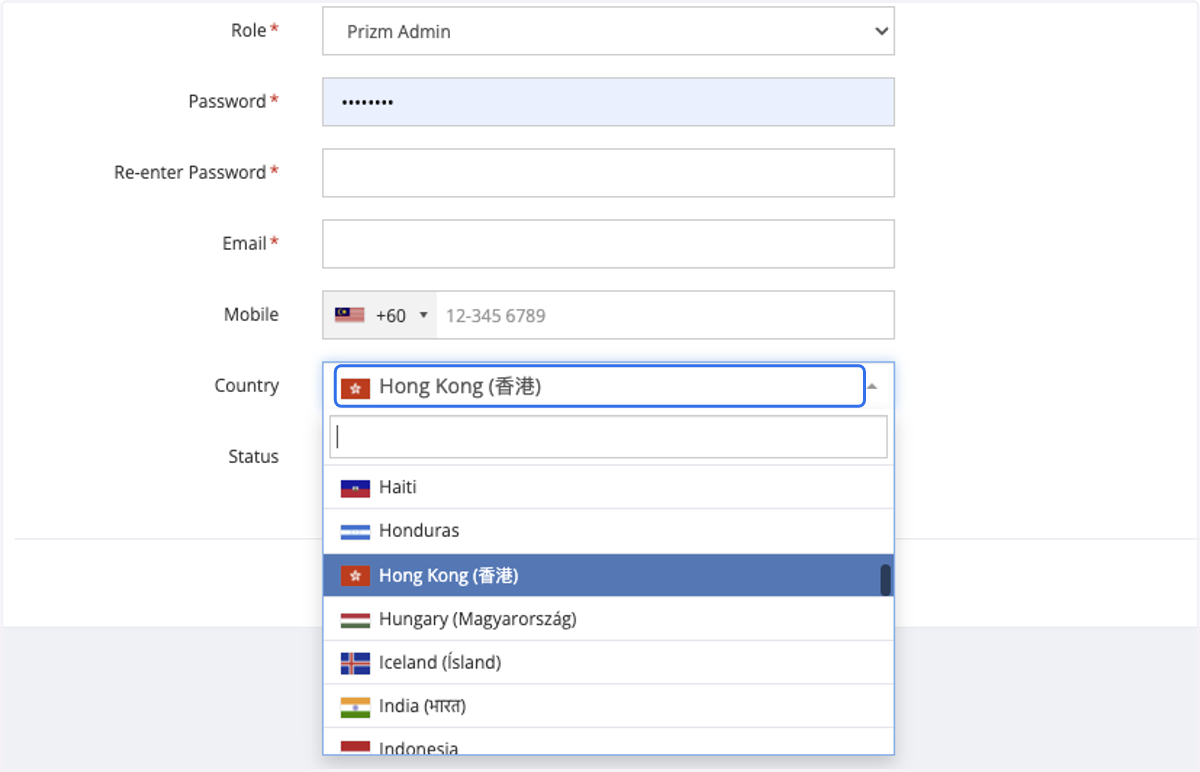1200x772 pixels.
Task: Click the Iceland flag icon
Action: 355,663
